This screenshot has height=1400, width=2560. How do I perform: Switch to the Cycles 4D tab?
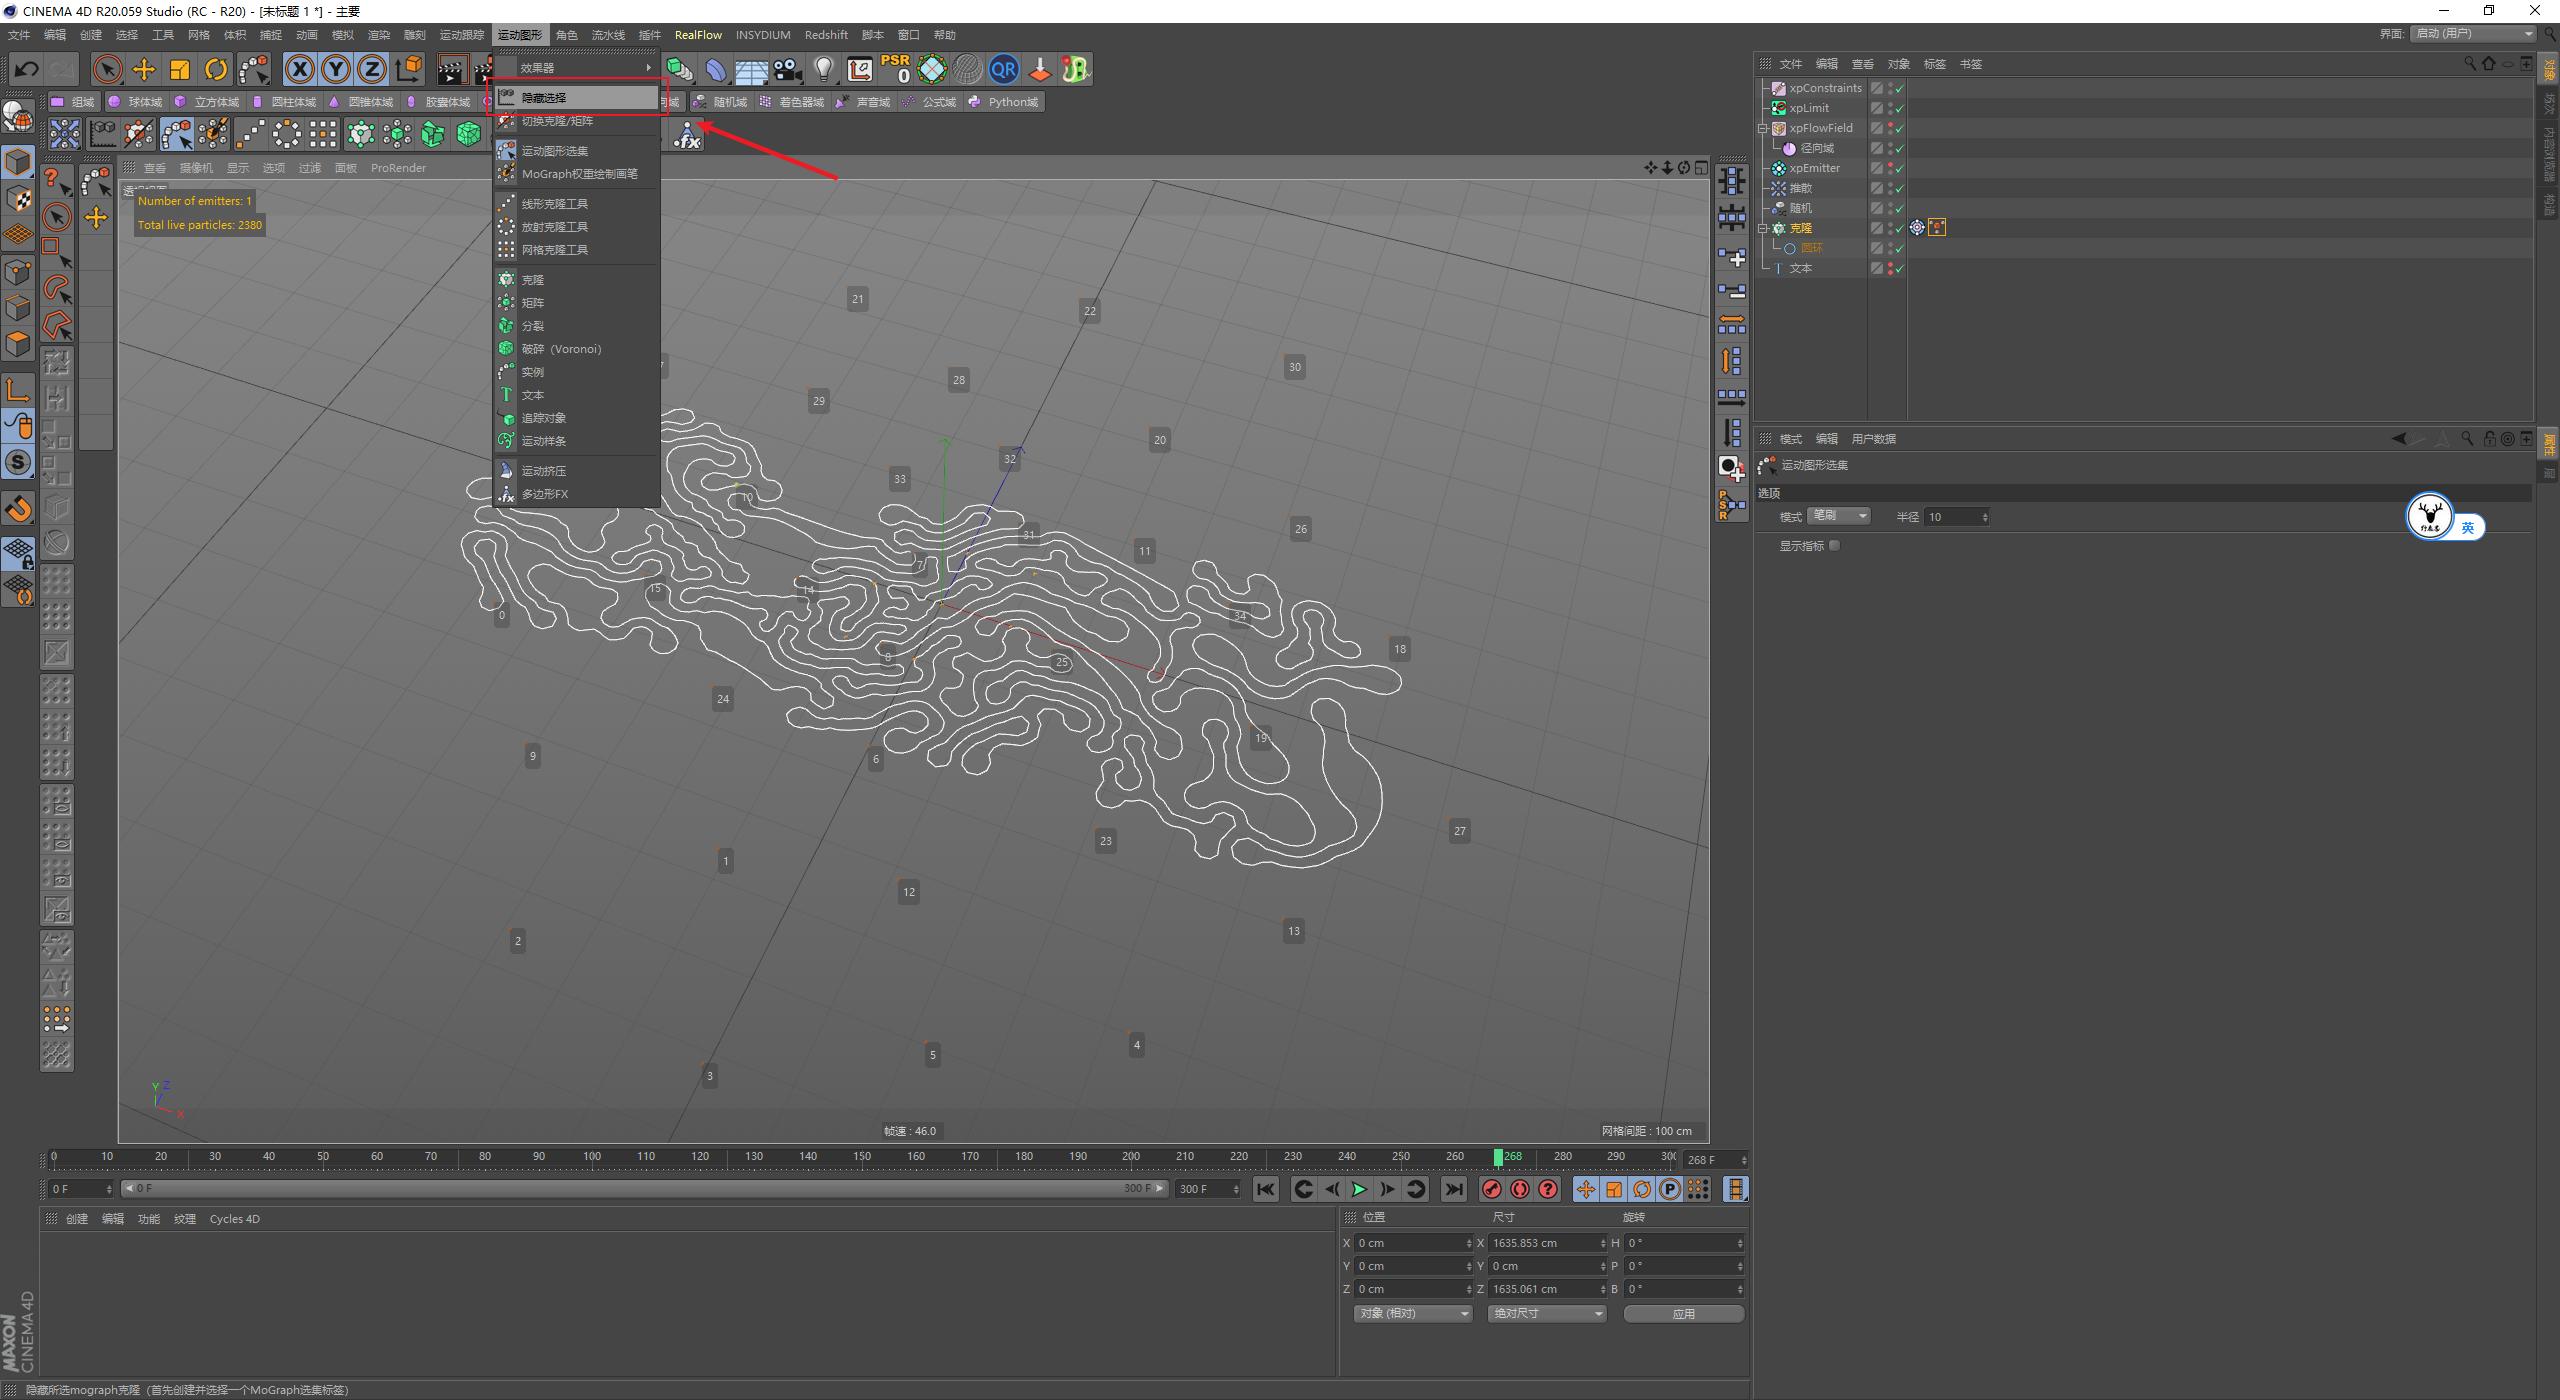click(235, 1218)
